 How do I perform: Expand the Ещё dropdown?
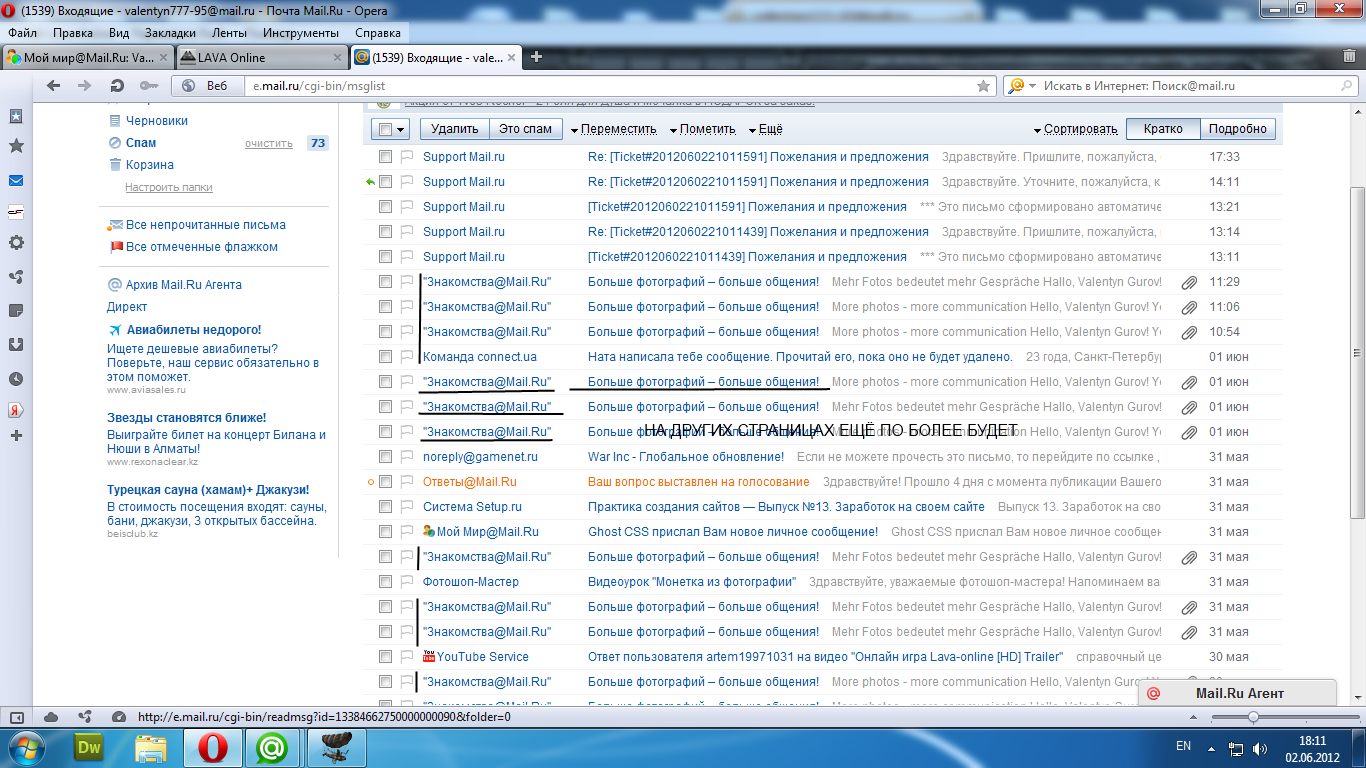(x=765, y=129)
